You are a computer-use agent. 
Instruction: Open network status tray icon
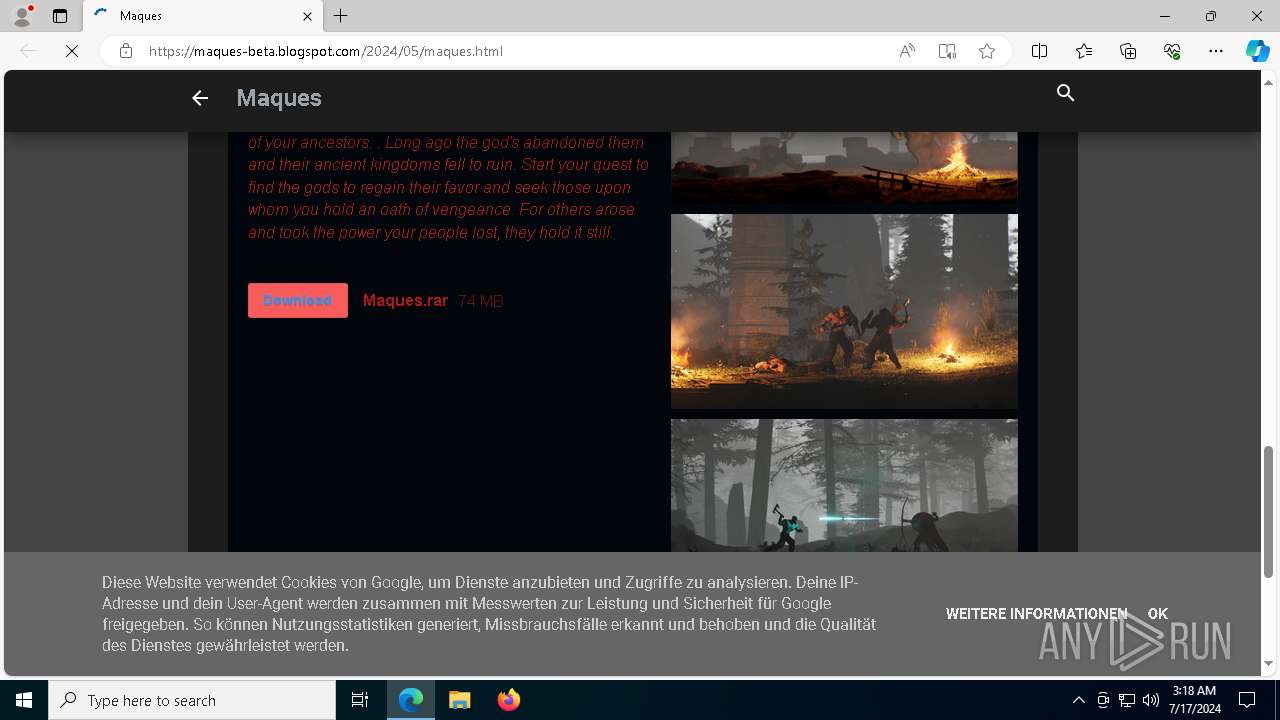pyautogui.click(x=1127, y=700)
